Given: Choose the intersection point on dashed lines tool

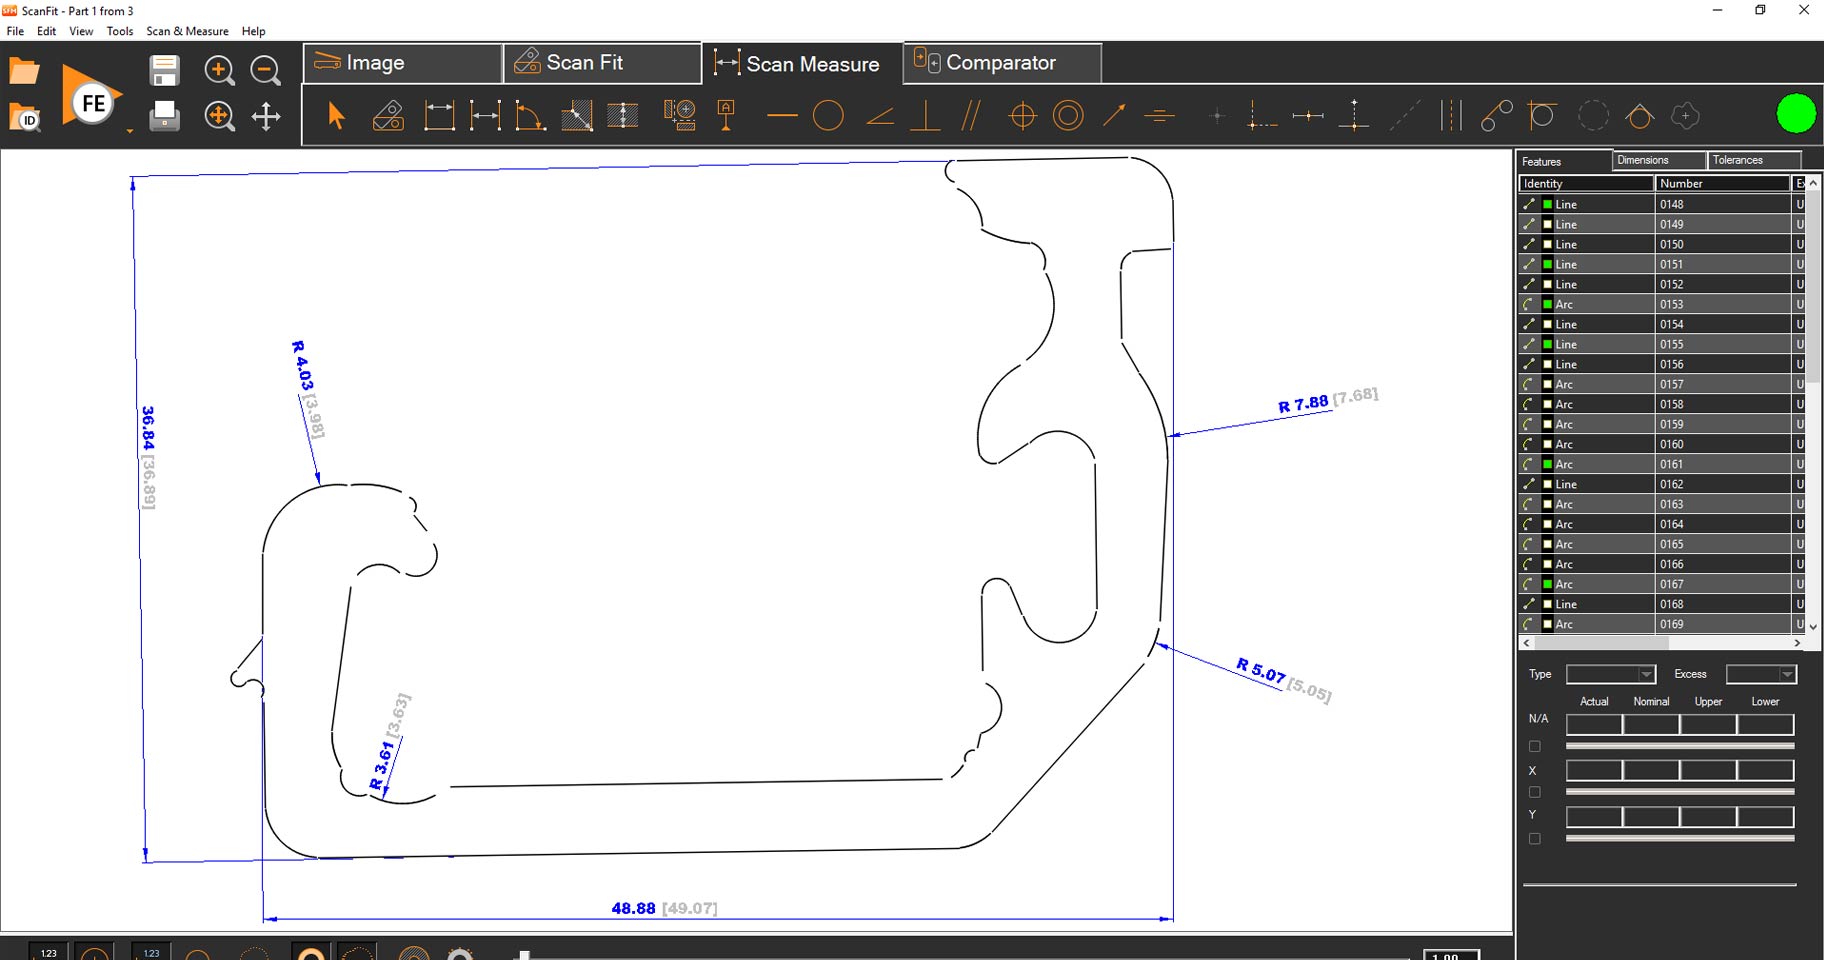Looking at the screenshot, I should pyautogui.click(x=1262, y=116).
